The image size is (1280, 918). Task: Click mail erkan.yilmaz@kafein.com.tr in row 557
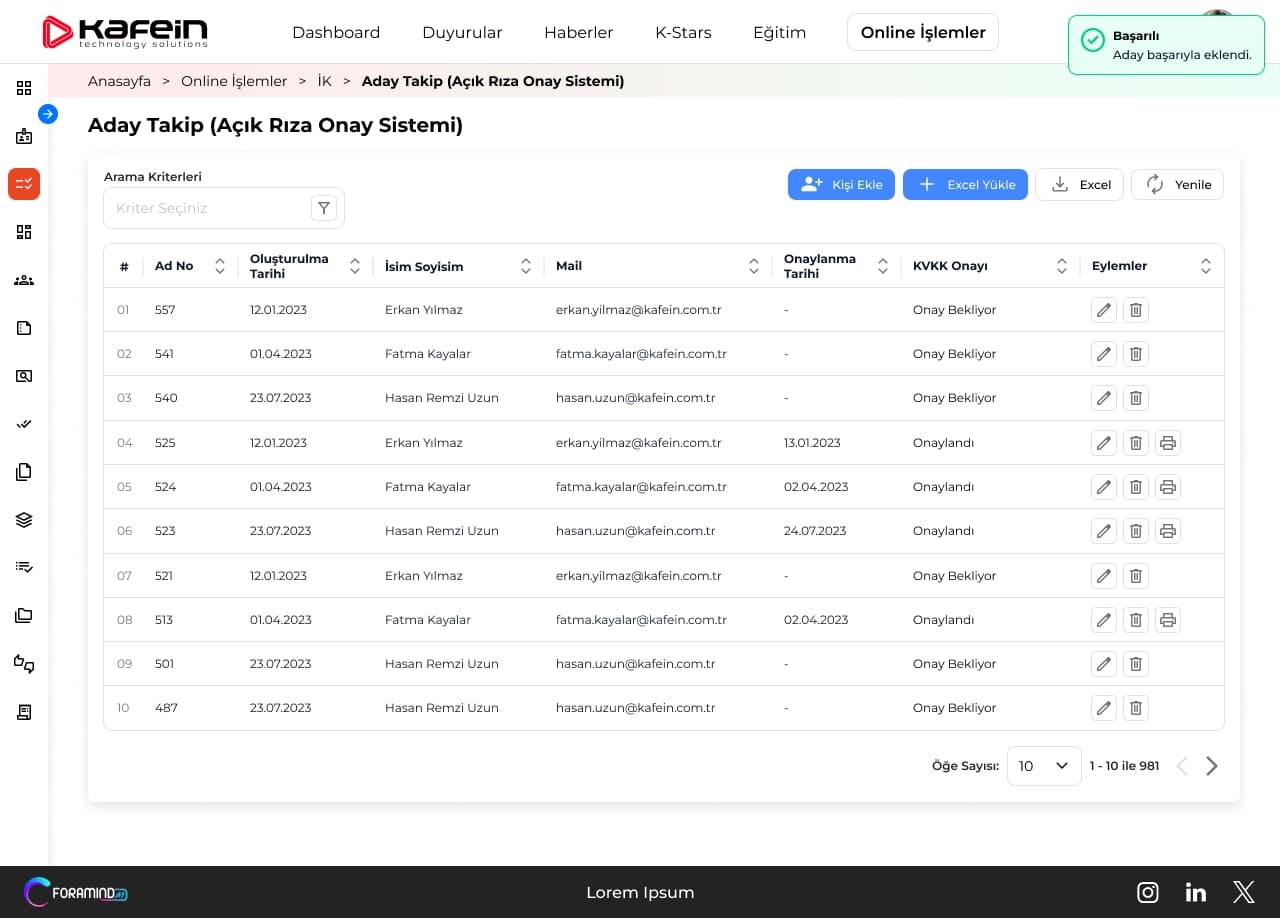[x=639, y=310]
